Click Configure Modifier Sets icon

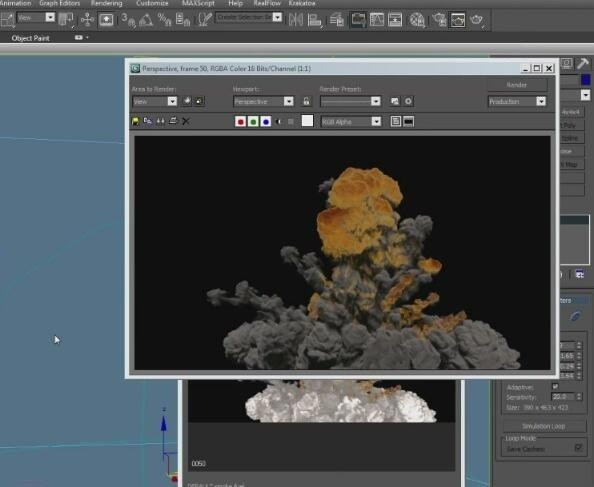point(580,275)
